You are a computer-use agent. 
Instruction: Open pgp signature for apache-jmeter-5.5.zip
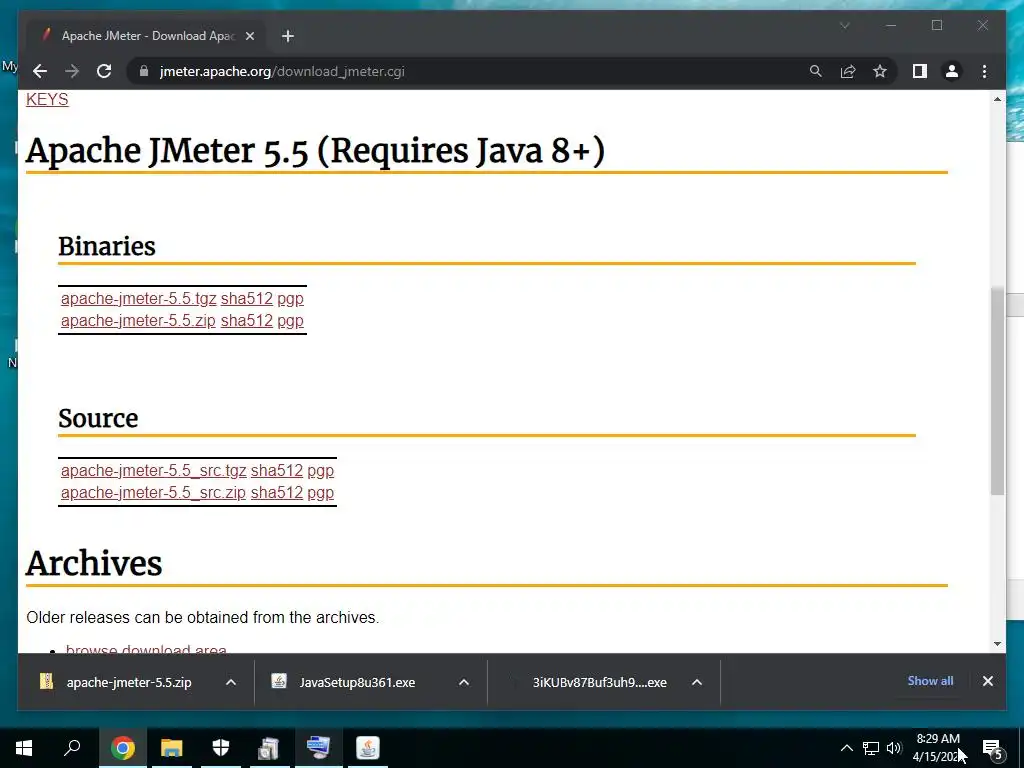(x=291, y=321)
